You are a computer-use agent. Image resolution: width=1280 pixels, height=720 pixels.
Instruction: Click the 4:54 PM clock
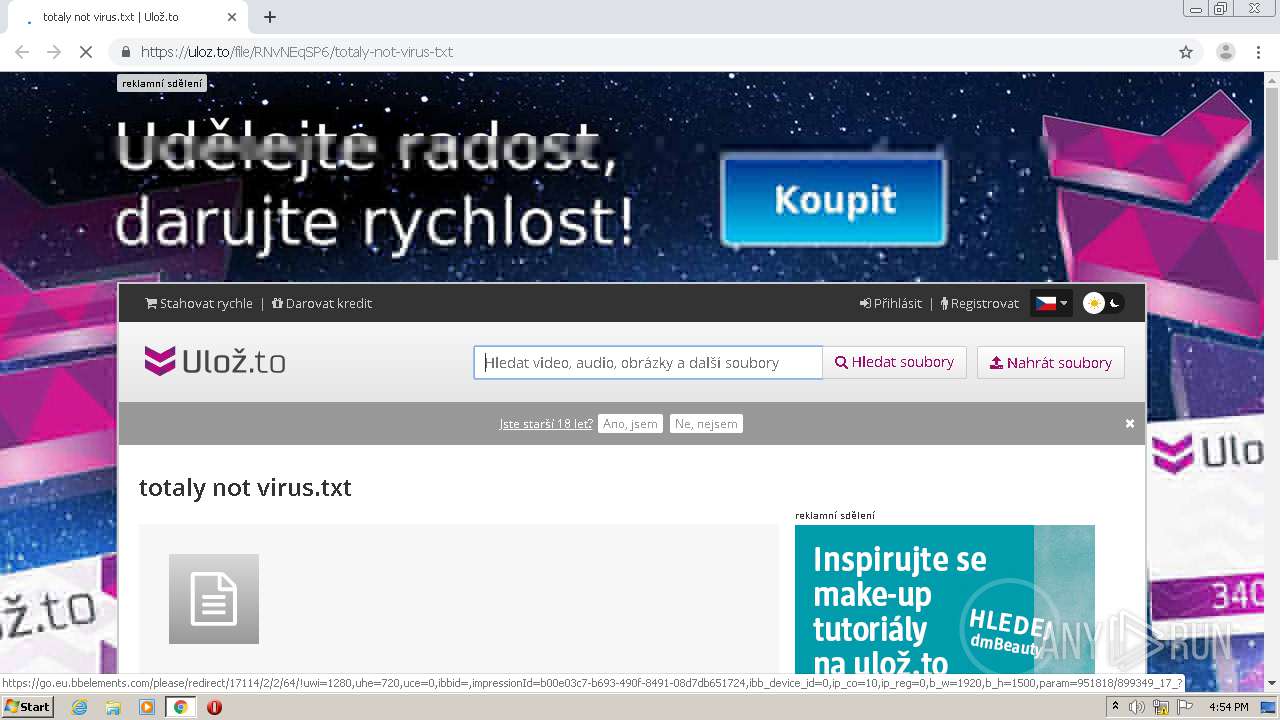point(1228,707)
